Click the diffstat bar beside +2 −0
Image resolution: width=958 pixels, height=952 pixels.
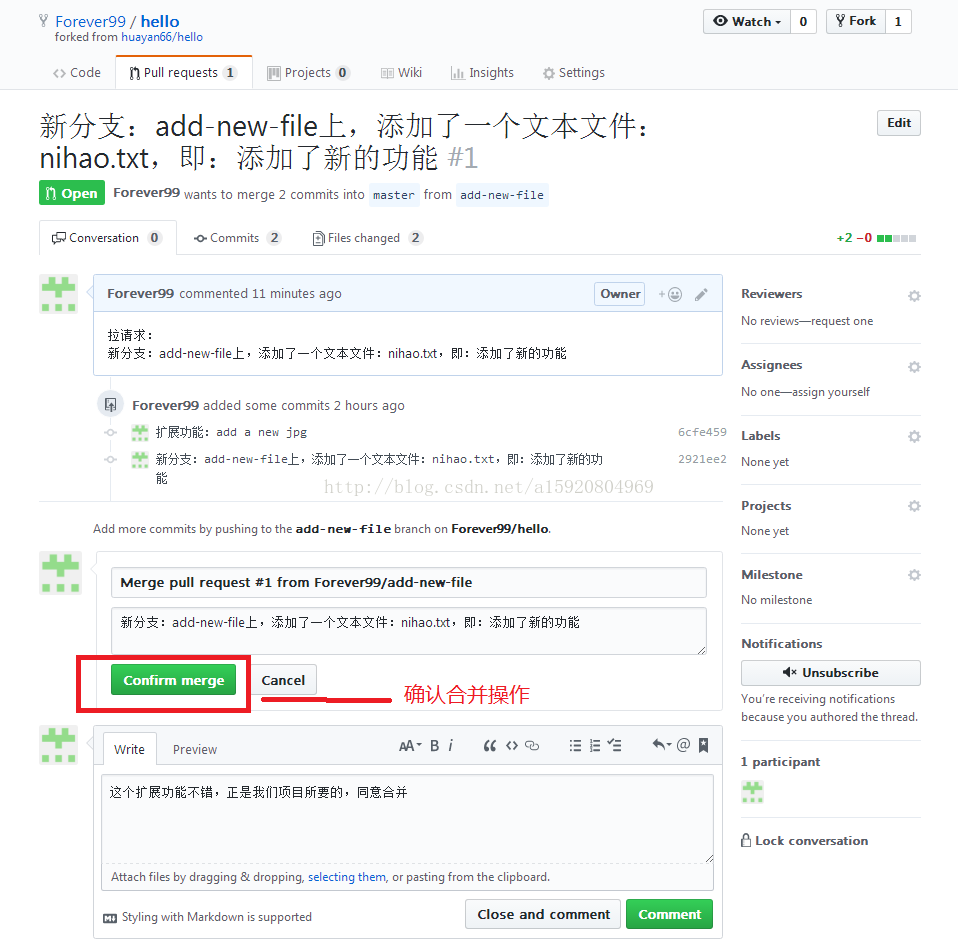896,238
